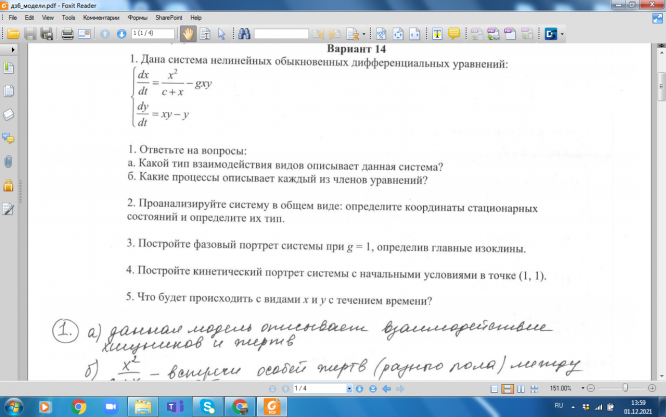Click the blue Previous View back arrow
This screenshot has width=666, height=417.
(x=387, y=389)
